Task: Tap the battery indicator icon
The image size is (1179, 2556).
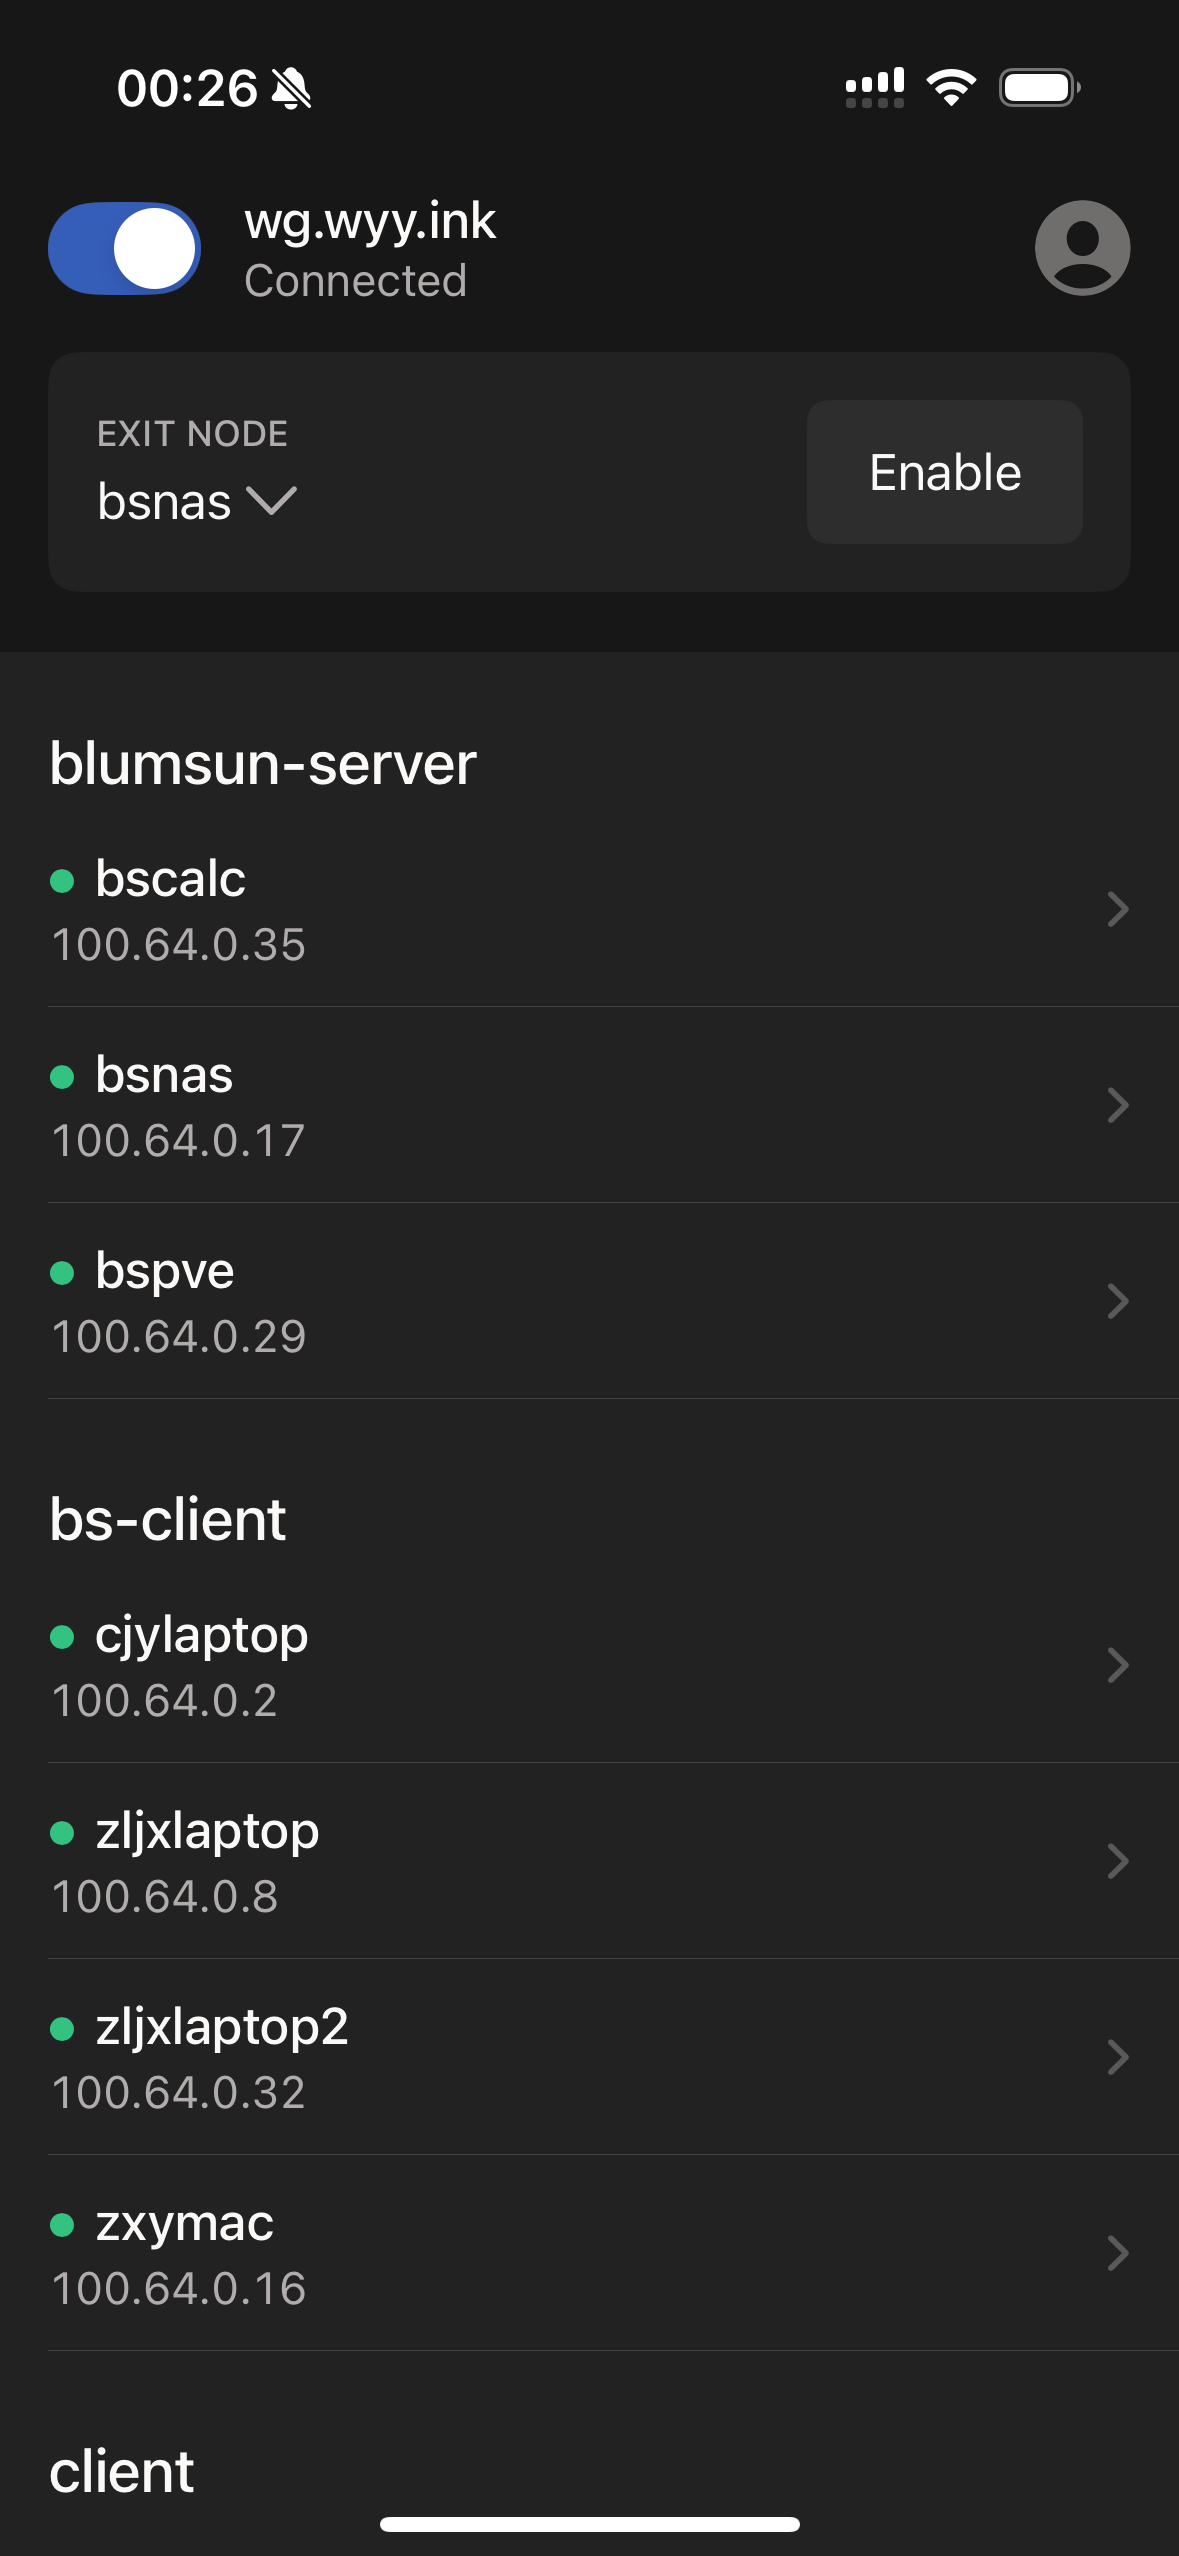Action: click(1040, 88)
